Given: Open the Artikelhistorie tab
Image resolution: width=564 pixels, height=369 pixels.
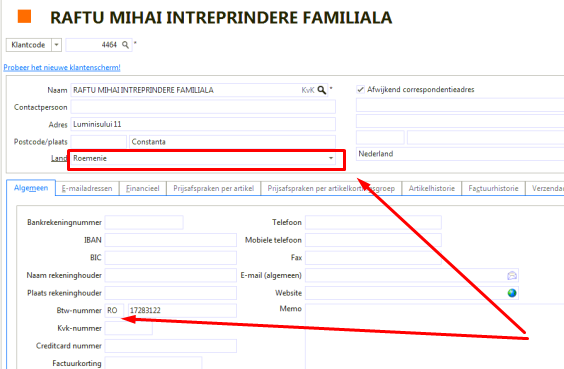Looking at the screenshot, I should tap(432, 188).
